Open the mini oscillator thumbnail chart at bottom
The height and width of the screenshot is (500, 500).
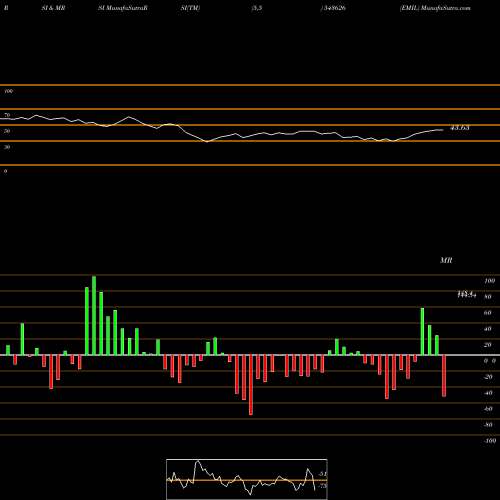point(247,479)
